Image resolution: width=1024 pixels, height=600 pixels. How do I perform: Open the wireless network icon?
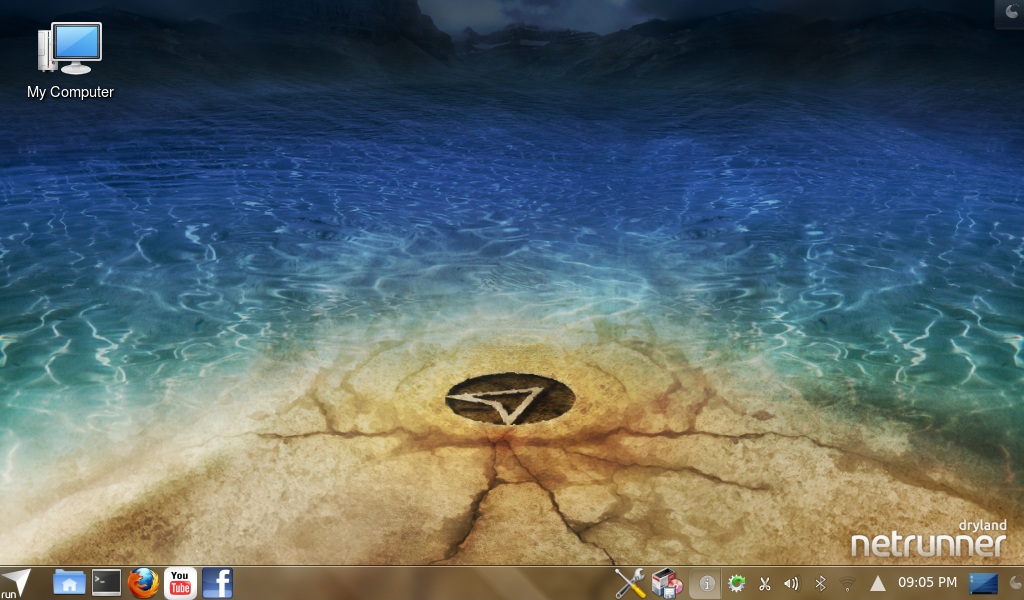(847, 584)
